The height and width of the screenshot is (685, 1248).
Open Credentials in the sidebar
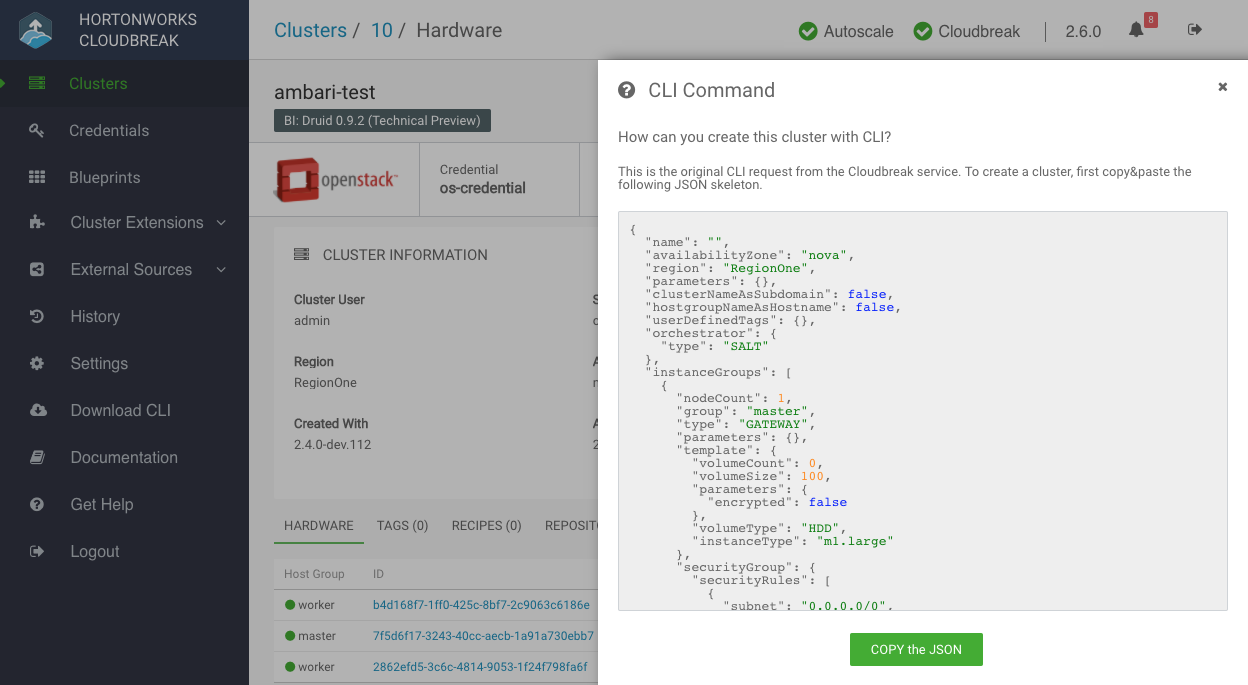click(x=109, y=130)
